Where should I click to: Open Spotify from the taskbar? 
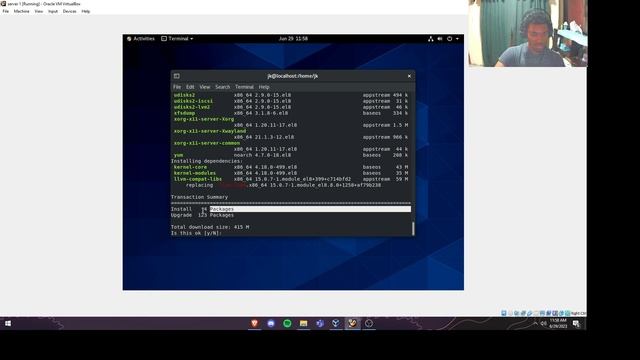(x=287, y=323)
